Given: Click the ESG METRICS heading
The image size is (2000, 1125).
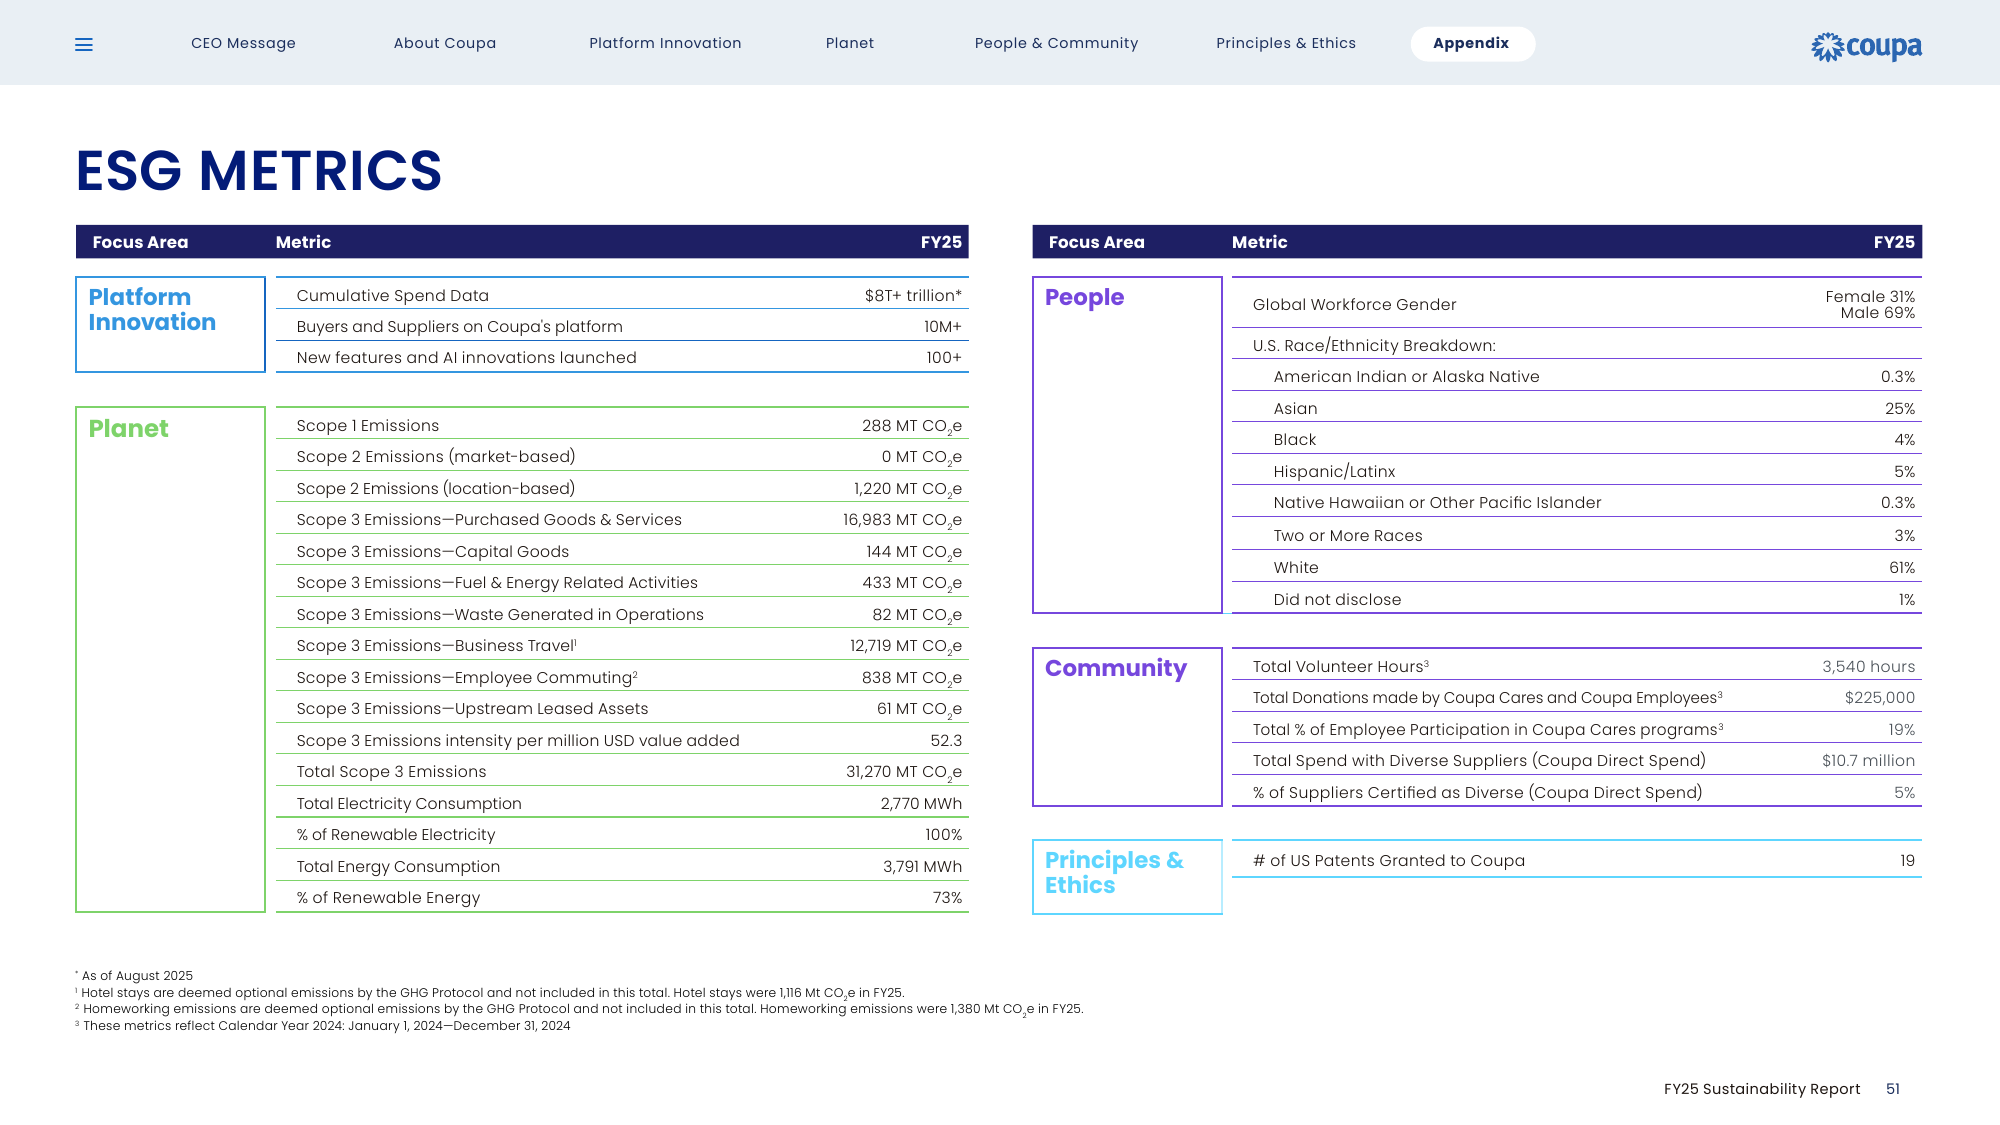Looking at the screenshot, I should [259, 170].
